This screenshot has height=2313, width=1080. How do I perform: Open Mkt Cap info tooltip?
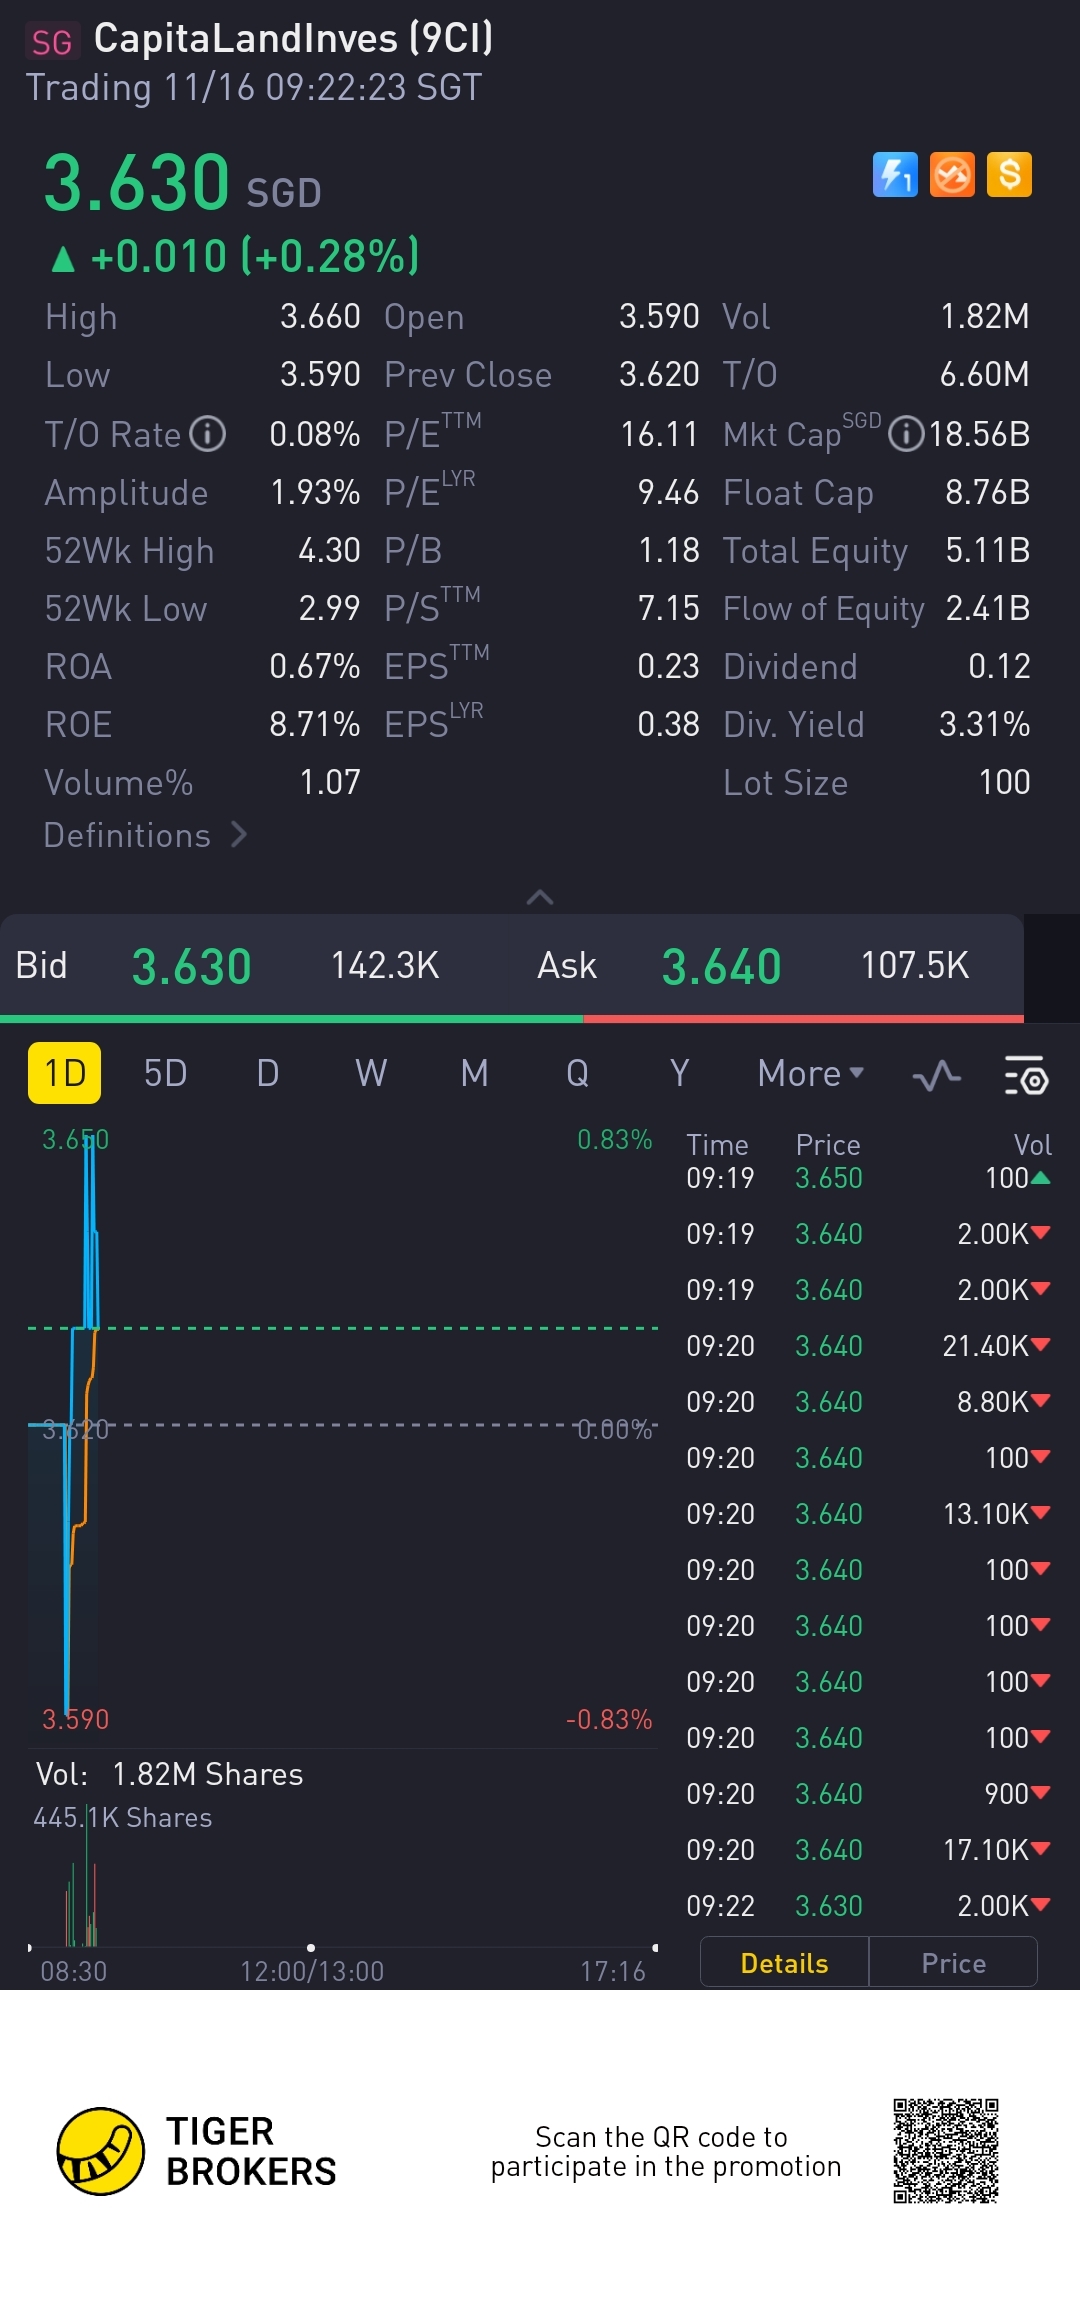906,434
